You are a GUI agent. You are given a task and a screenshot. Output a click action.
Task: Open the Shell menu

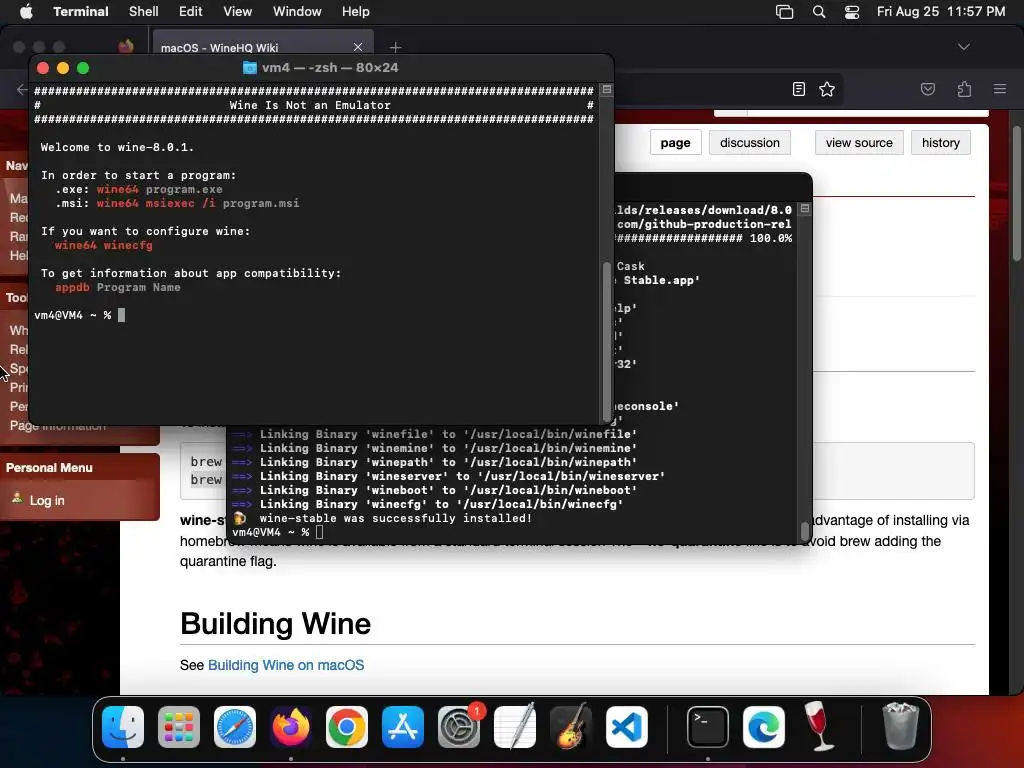click(144, 12)
